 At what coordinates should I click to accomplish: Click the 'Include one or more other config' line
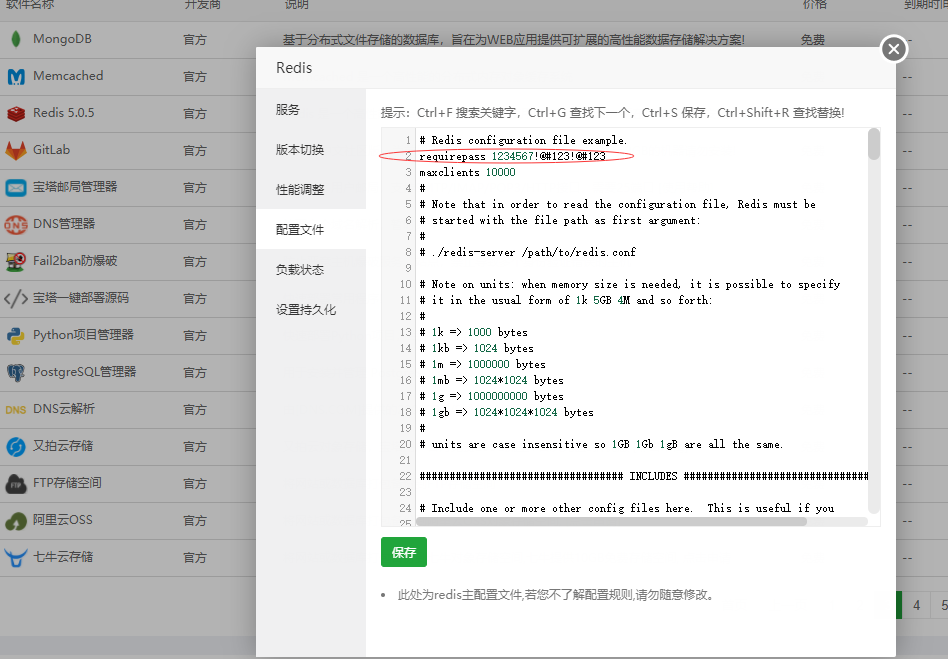click(x=626, y=508)
